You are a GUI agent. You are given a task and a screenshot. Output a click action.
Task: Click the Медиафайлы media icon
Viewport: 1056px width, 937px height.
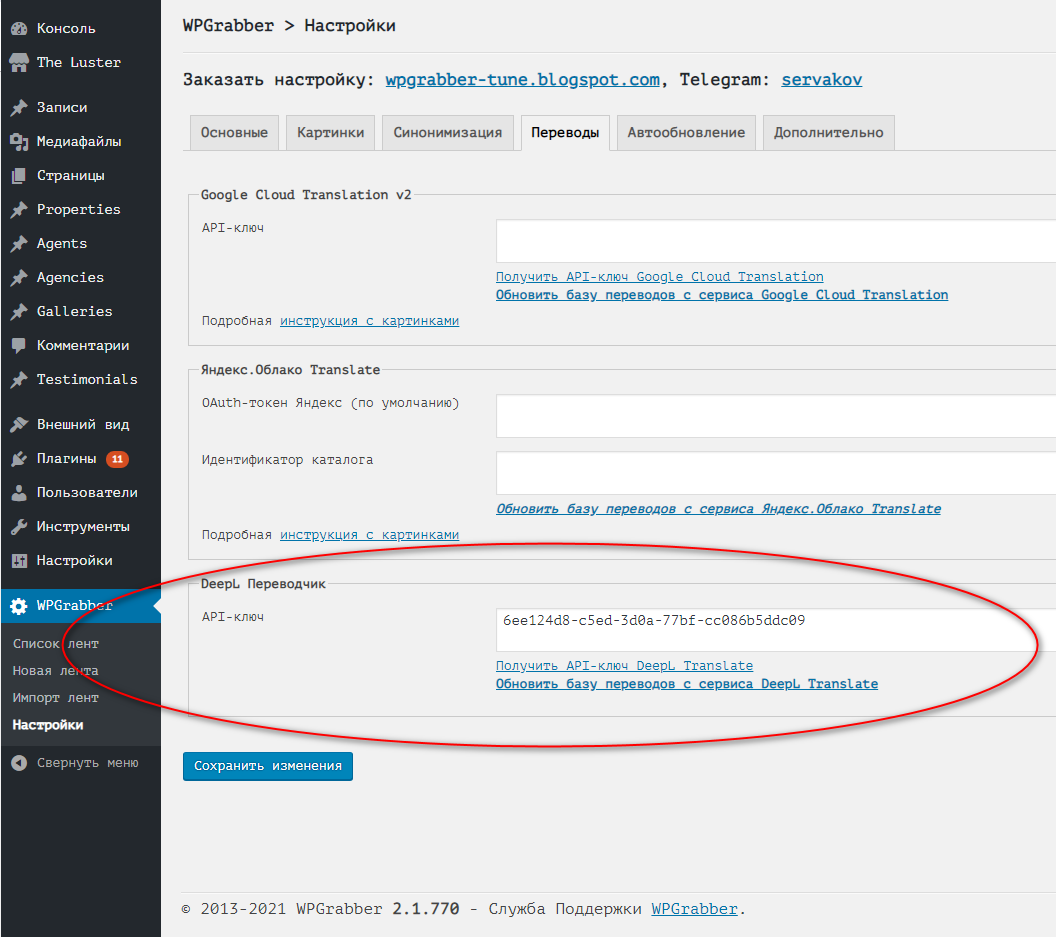tap(19, 141)
